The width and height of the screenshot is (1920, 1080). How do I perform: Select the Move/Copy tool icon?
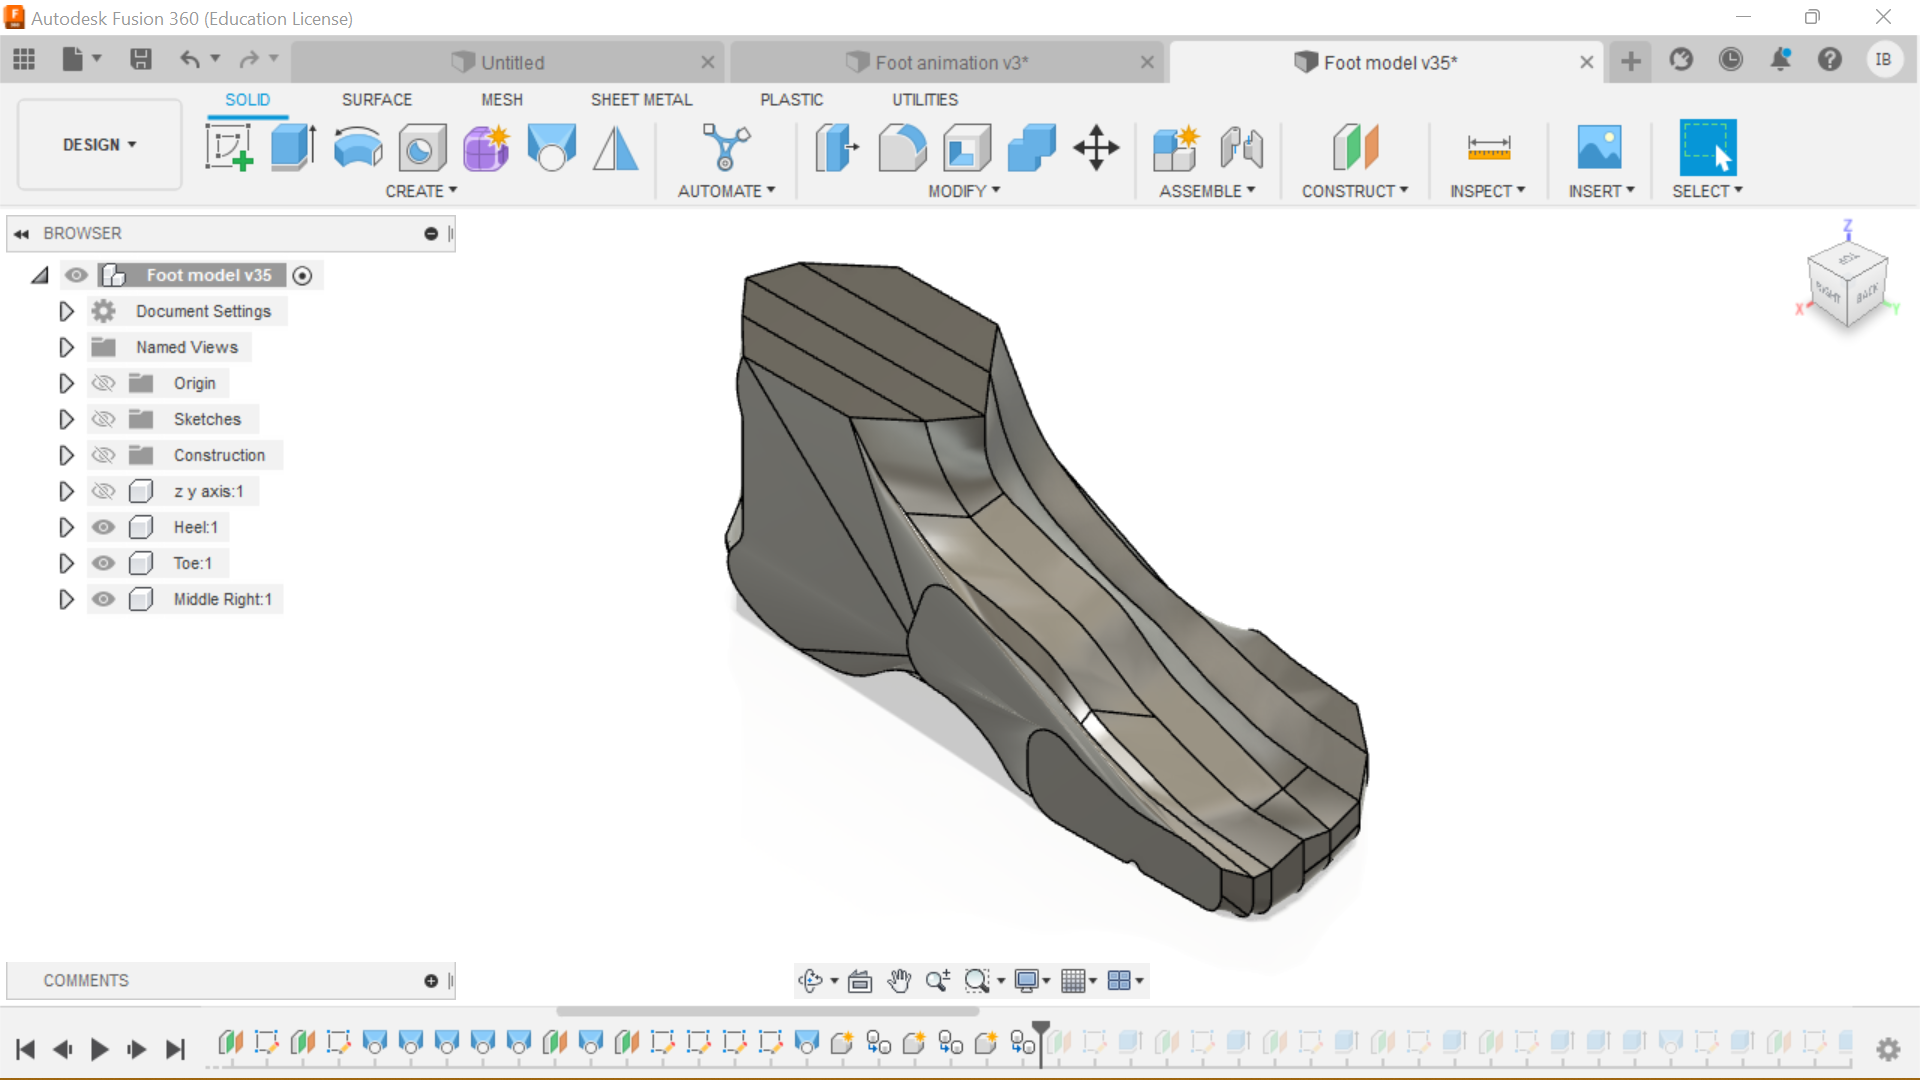pyautogui.click(x=1096, y=148)
